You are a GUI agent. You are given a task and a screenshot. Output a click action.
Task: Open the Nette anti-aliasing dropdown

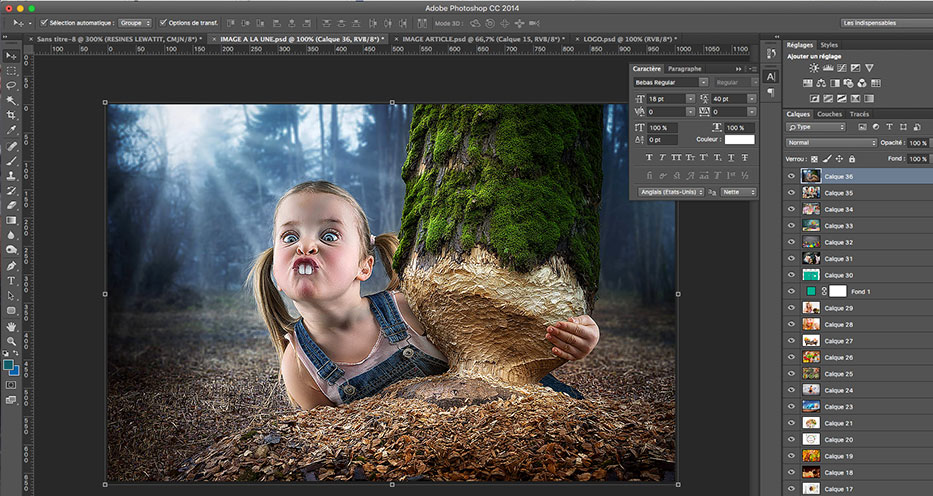(738, 192)
